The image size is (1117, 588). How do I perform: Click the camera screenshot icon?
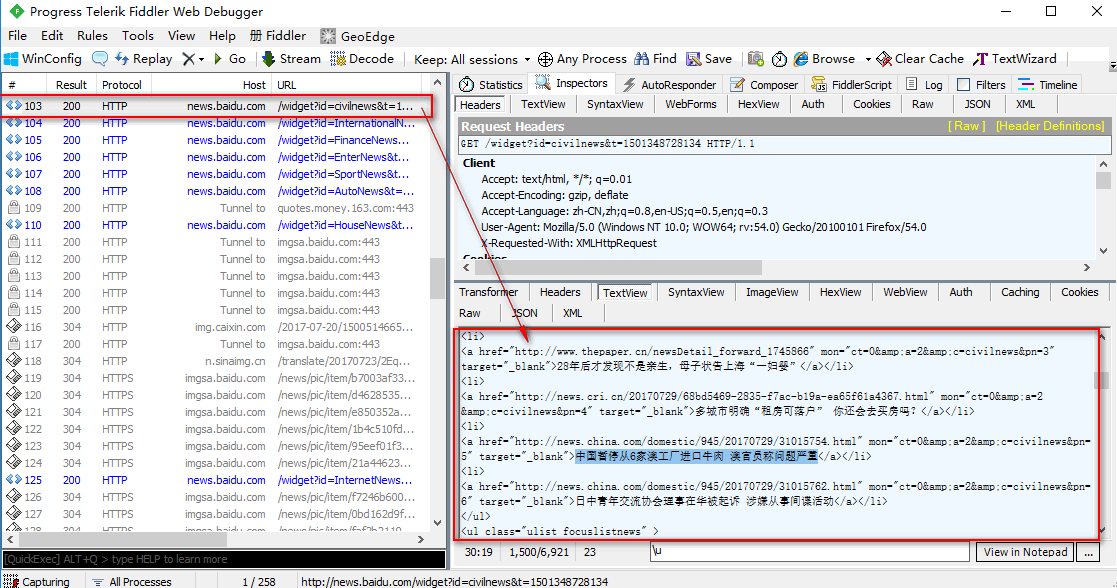pos(756,59)
